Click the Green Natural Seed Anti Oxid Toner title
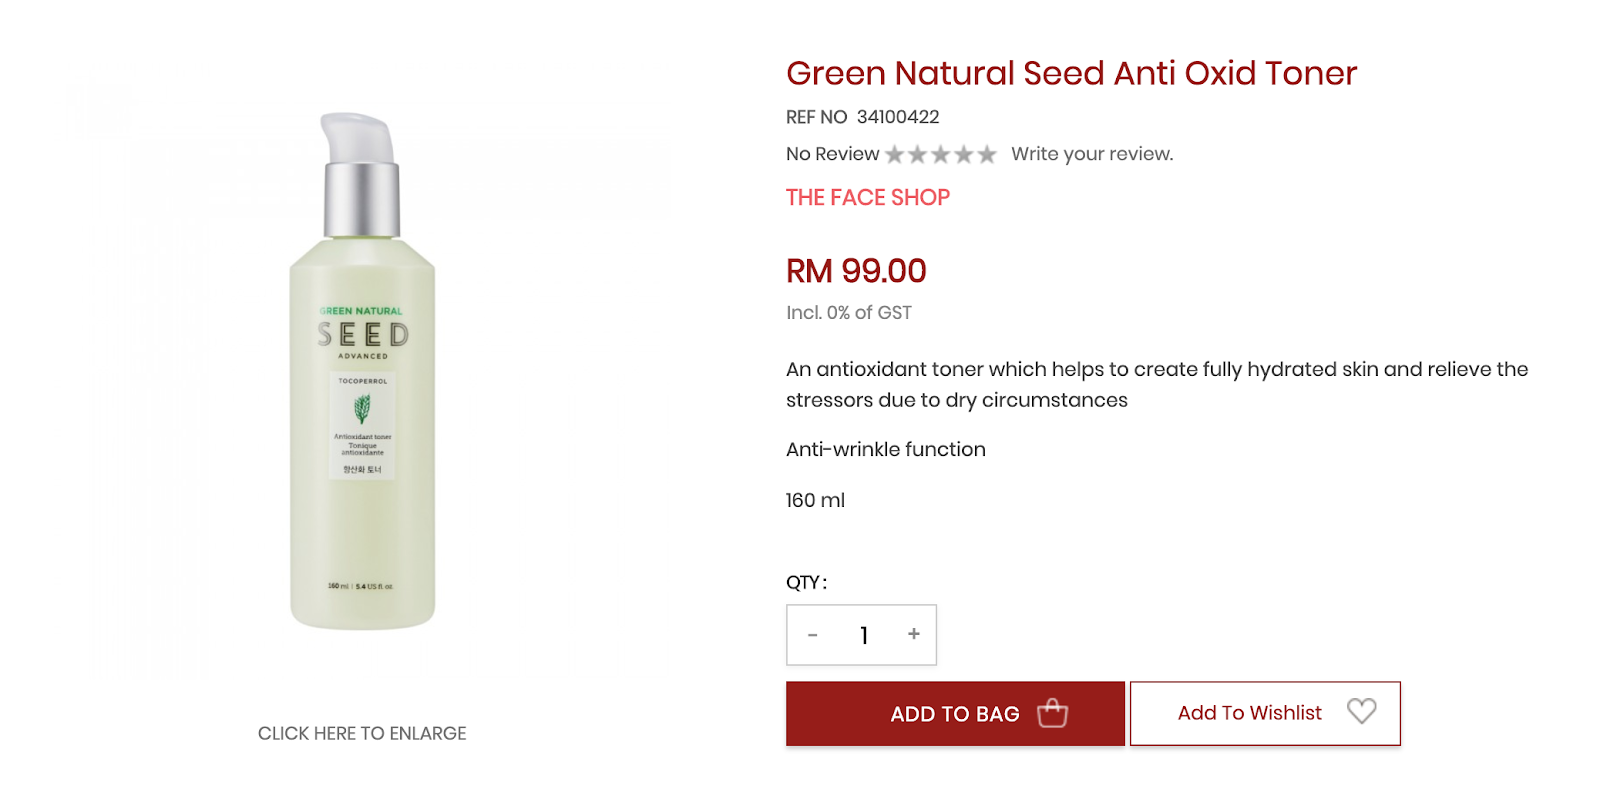Viewport: 1600px width, 786px height. click(1071, 73)
